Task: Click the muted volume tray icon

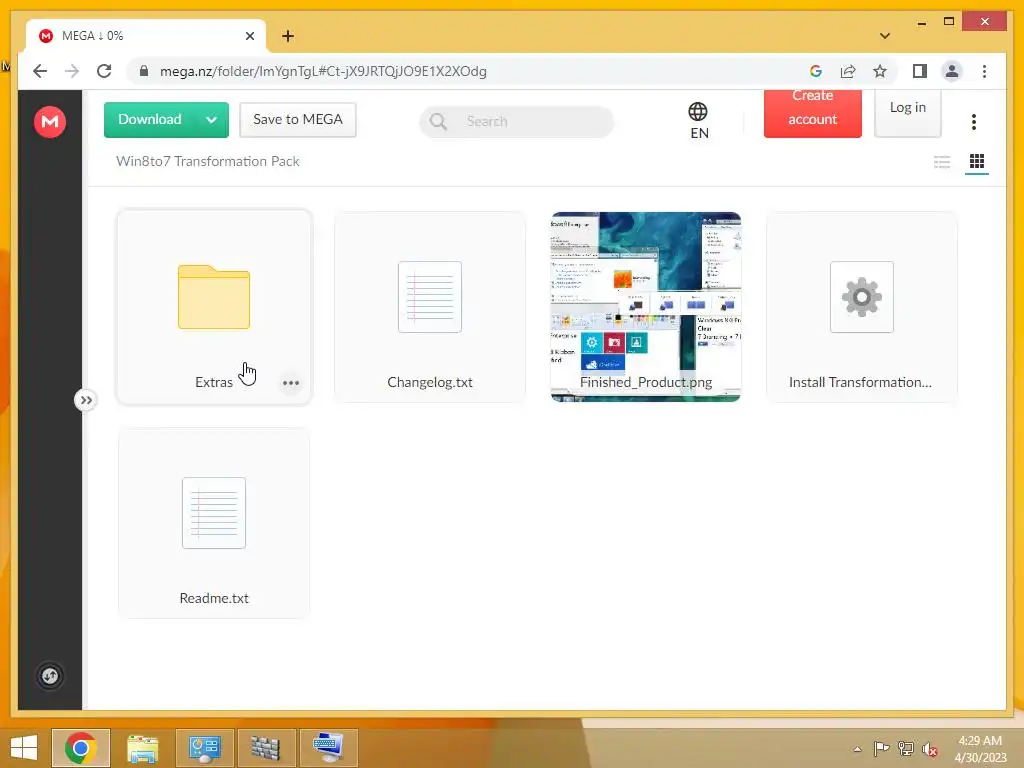Action: 930,749
